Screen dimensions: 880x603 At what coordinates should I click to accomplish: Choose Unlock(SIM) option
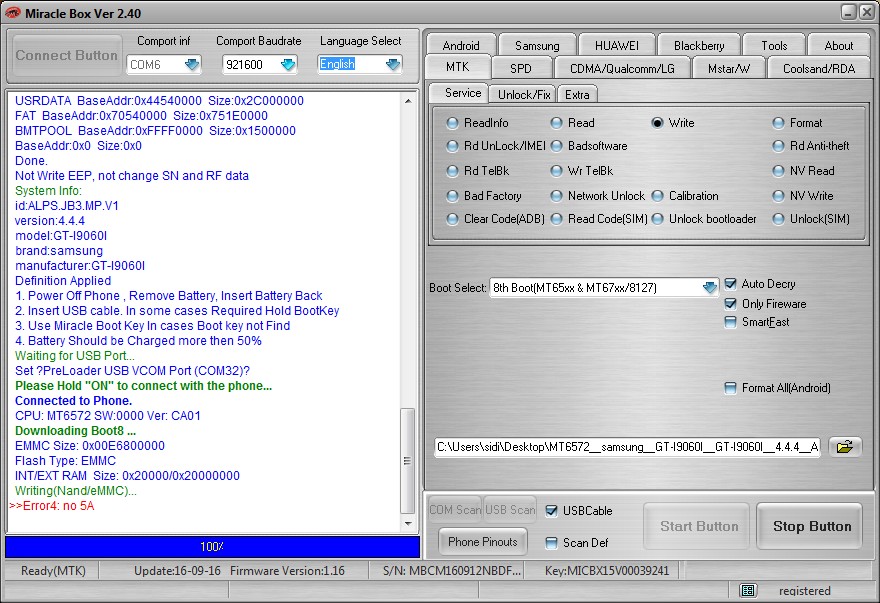tap(778, 219)
